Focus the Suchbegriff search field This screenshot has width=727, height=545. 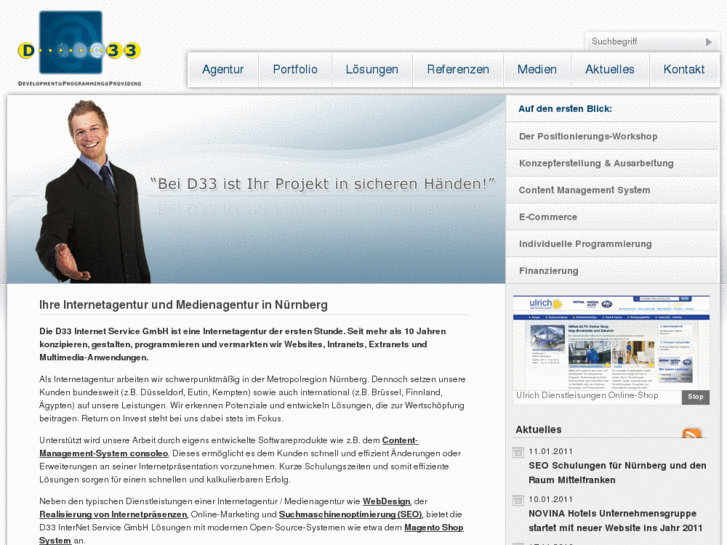pos(645,42)
